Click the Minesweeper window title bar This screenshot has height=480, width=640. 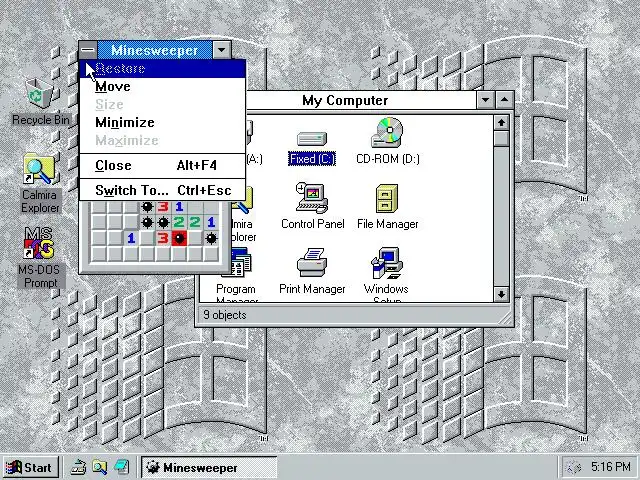tap(154, 50)
